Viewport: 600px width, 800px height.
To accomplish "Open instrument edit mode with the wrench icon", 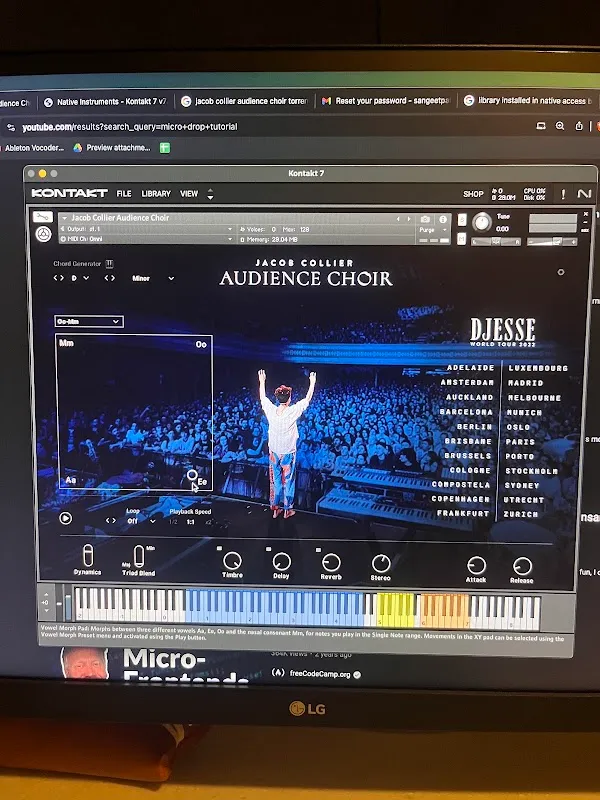I will coord(43,217).
